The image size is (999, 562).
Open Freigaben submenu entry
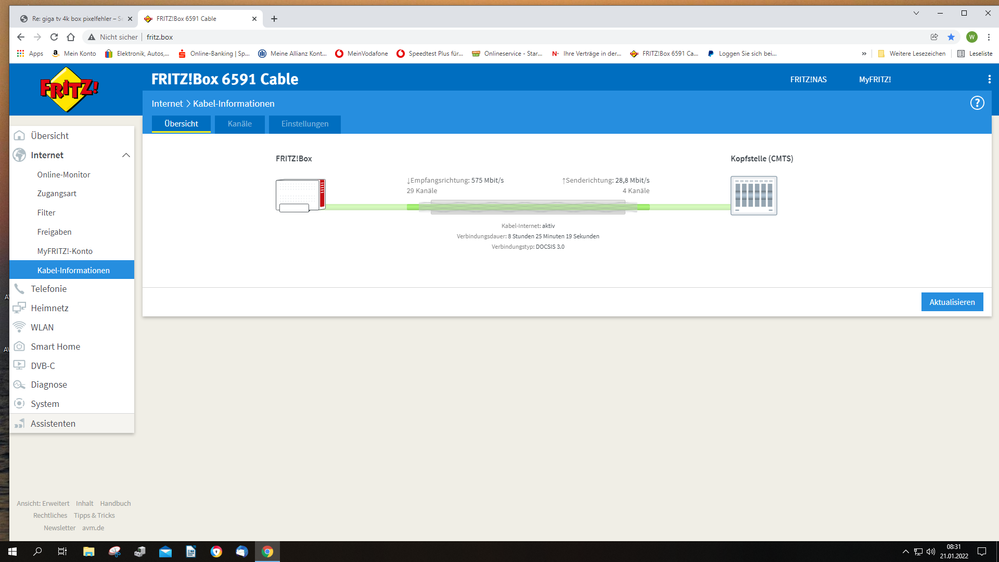pyautogui.click(x=54, y=232)
